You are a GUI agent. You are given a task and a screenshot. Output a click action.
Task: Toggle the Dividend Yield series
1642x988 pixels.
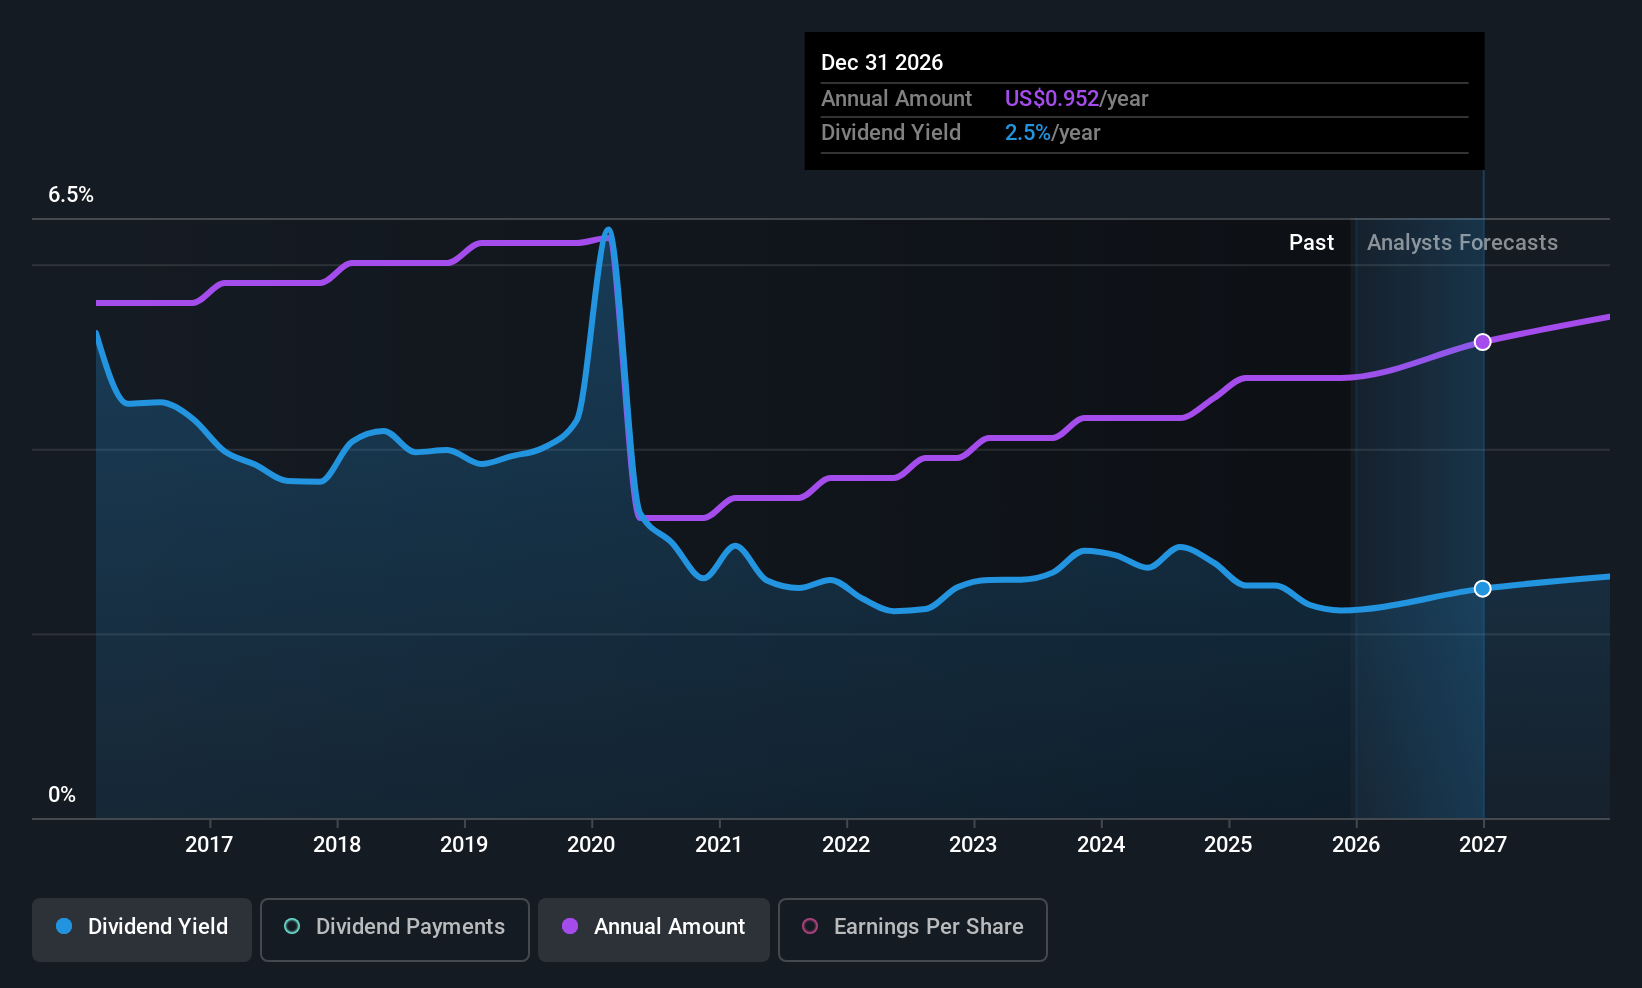coord(142,929)
